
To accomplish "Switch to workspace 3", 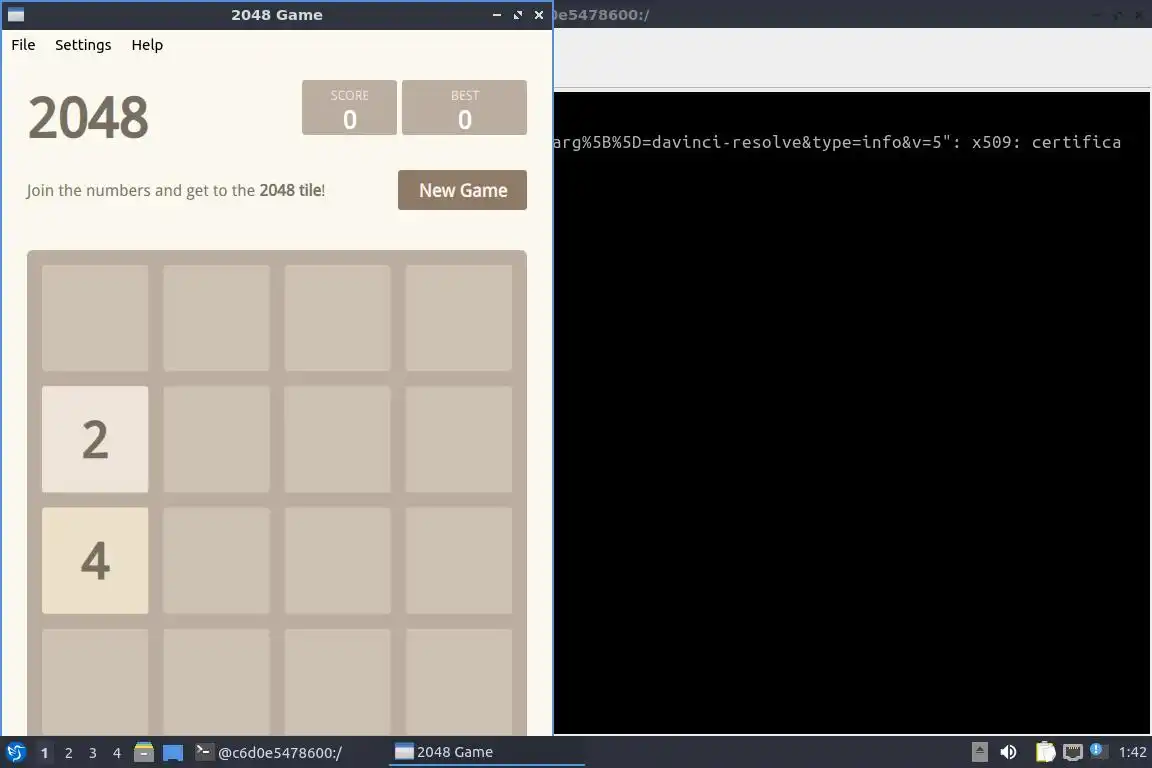I will click(x=93, y=753).
